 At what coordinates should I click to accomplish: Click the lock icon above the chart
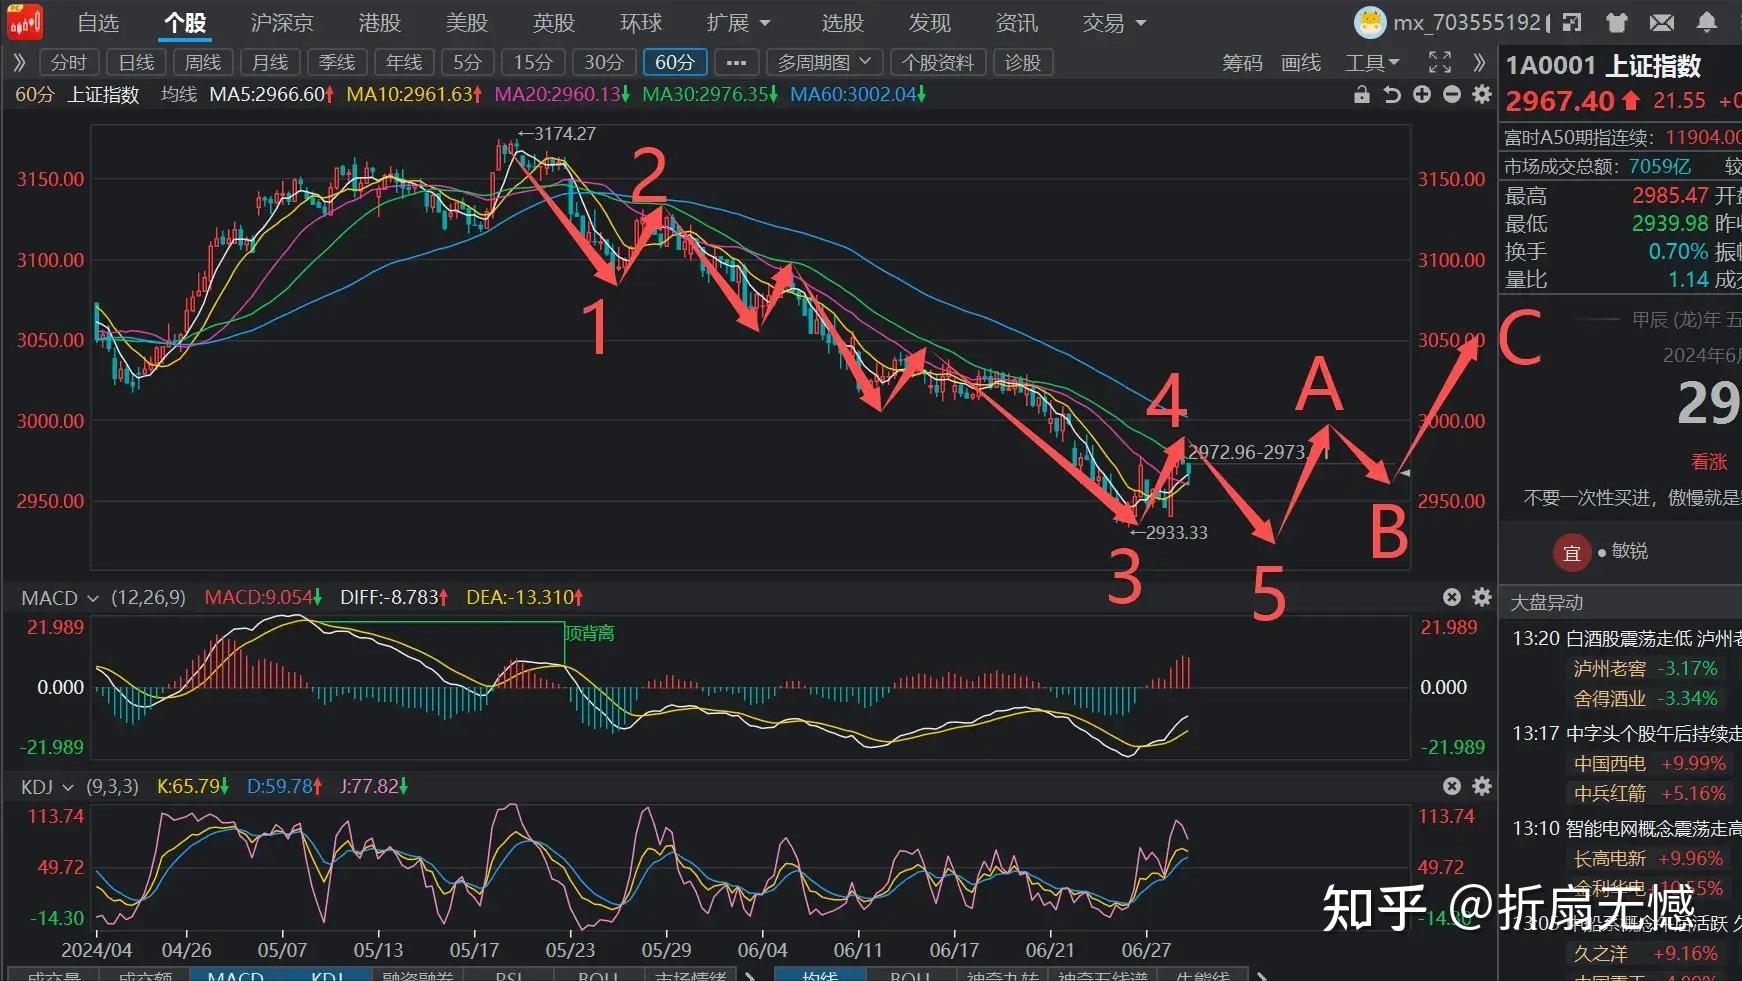(x=1360, y=94)
